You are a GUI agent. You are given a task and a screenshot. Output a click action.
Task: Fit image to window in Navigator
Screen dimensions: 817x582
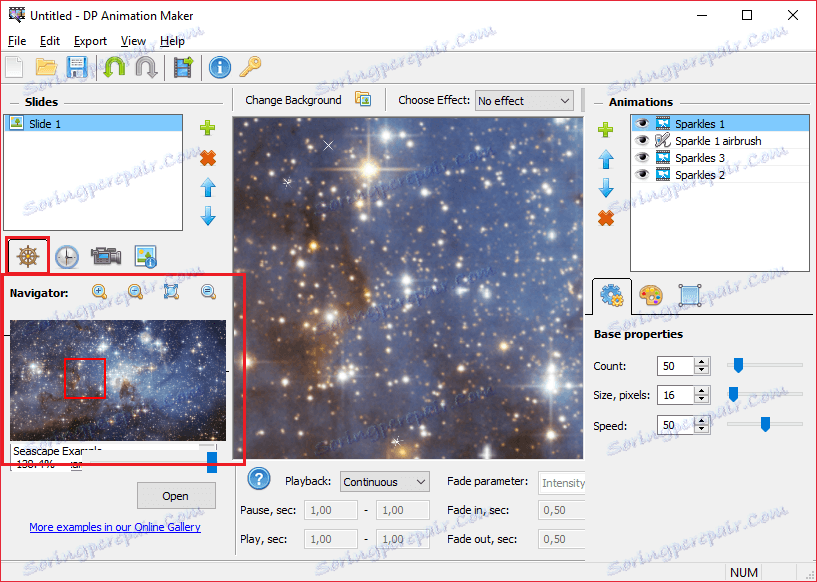point(171,292)
